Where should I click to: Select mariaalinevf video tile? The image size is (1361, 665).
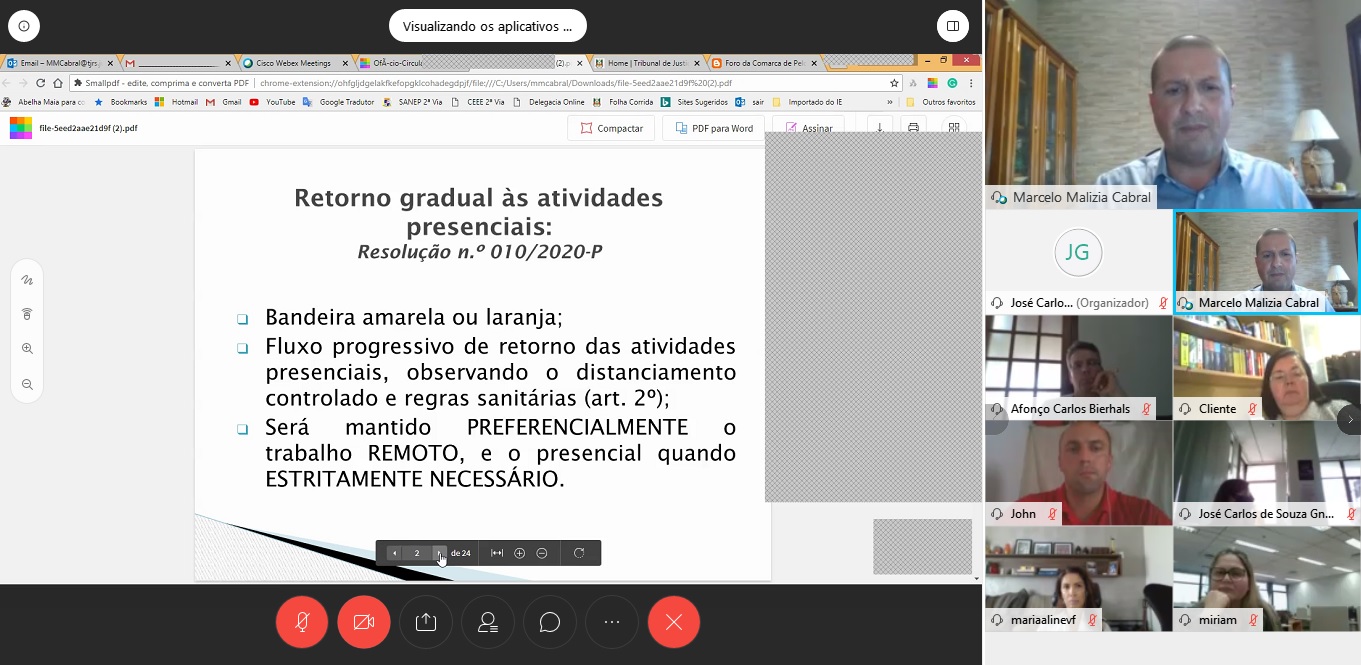pos(1078,579)
